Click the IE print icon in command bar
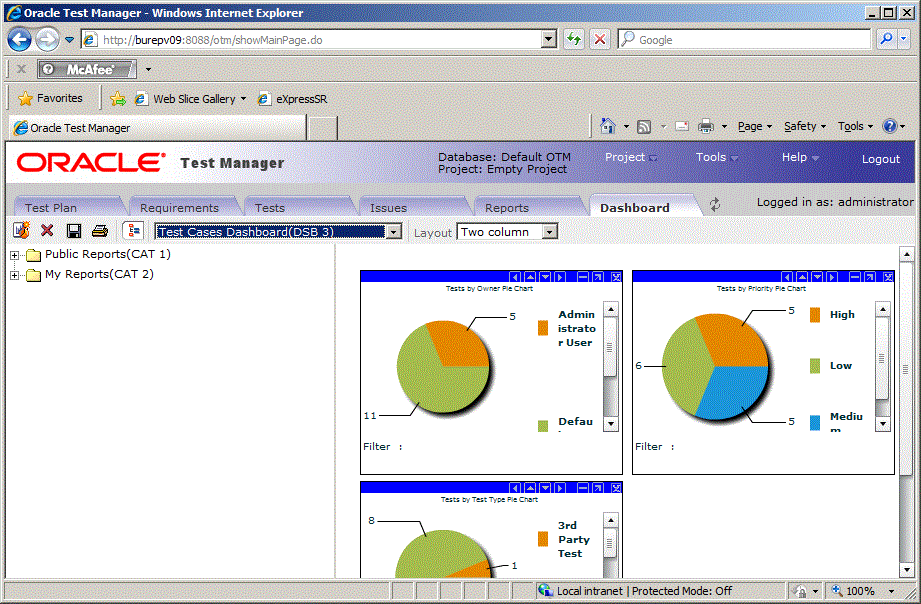Image resolution: width=921 pixels, height=604 pixels. 705,126
